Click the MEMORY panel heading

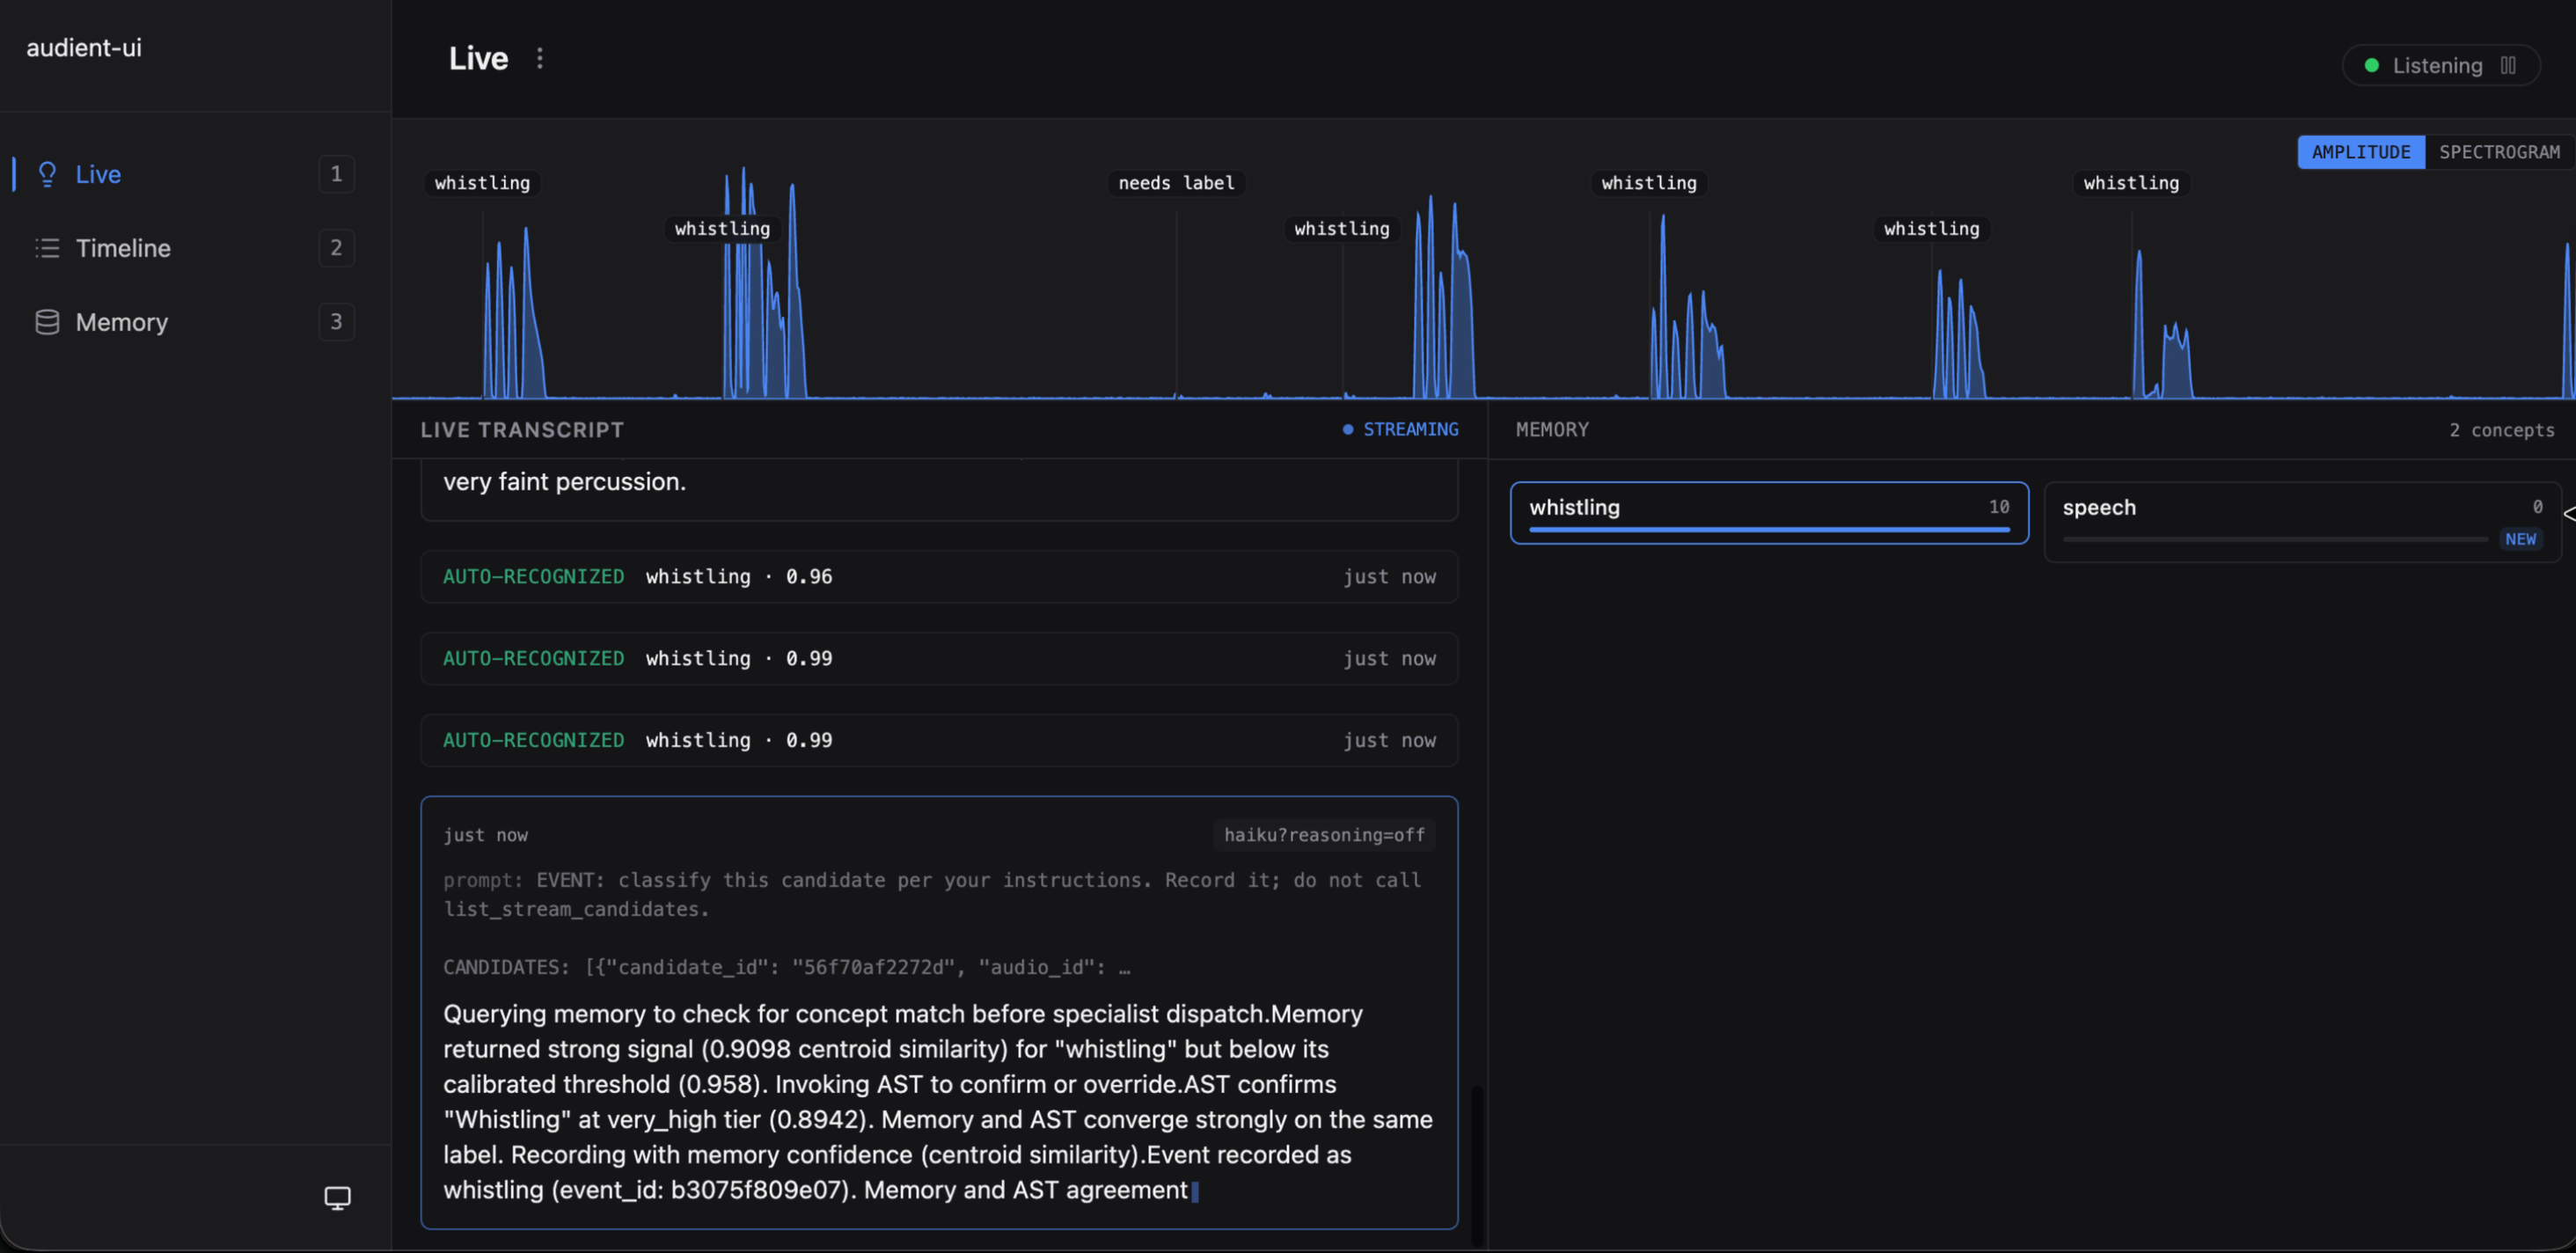click(x=1552, y=430)
